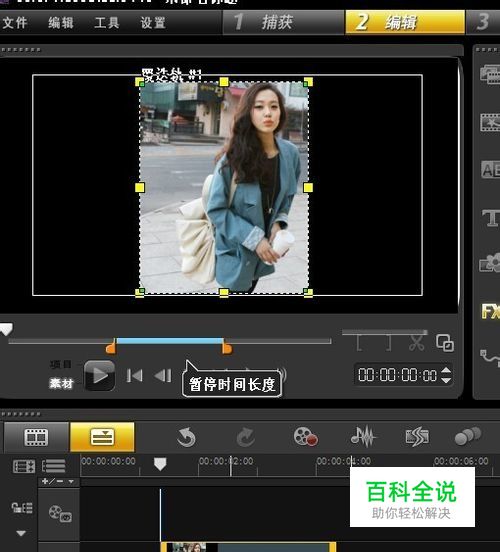Viewport: 500px width, 552px height.
Task: Click the timeline ruler playhead marker
Action: (x=160, y=464)
